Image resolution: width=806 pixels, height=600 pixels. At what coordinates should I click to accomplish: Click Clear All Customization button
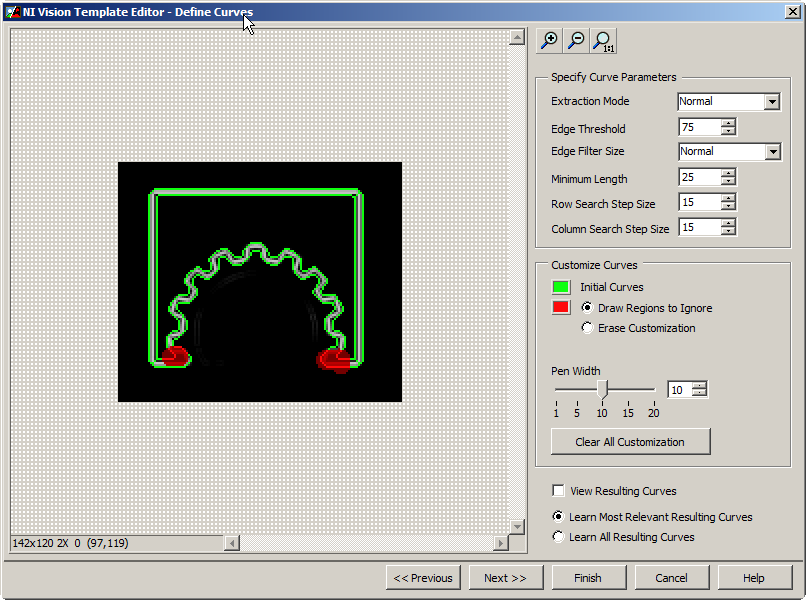630,442
